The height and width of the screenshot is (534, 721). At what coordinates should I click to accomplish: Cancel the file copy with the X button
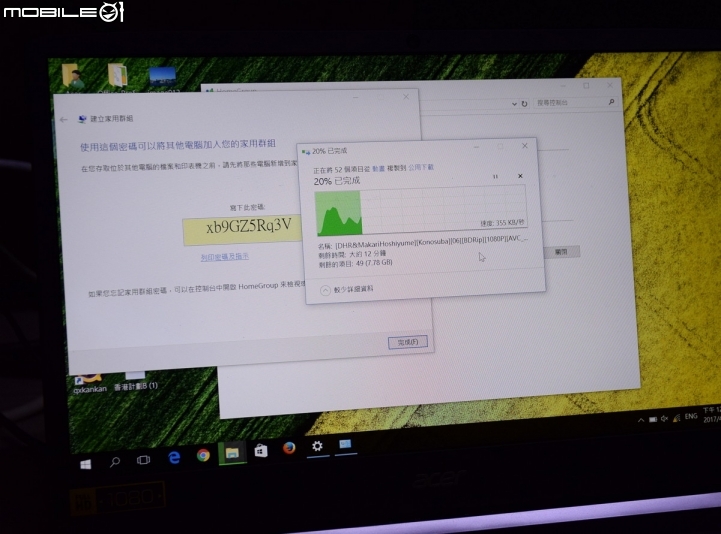(520, 176)
